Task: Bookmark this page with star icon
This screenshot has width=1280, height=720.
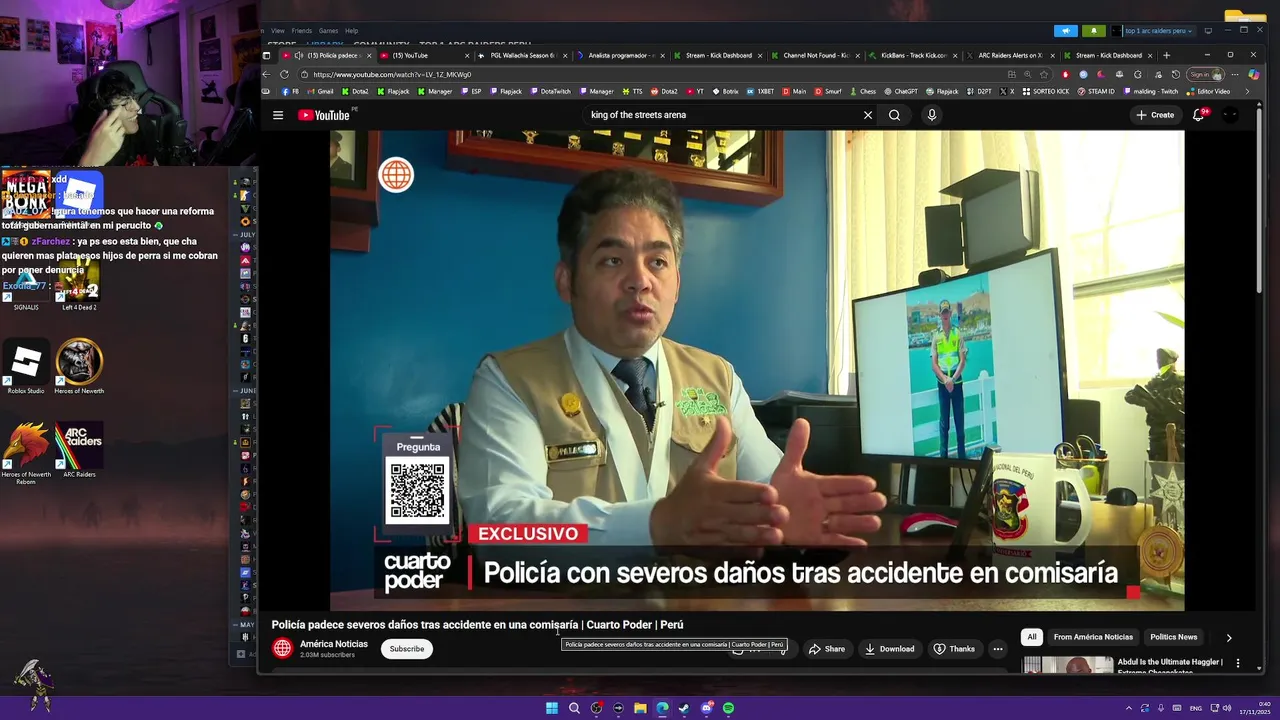Action: pyautogui.click(x=1044, y=75)
